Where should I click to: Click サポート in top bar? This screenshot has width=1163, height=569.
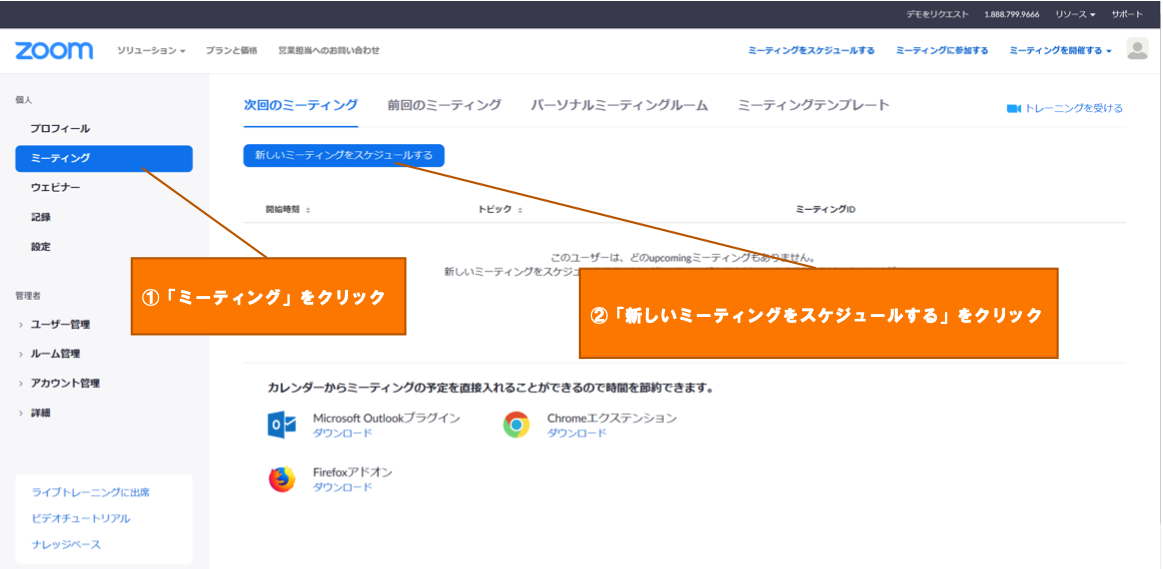[1127, 14]
